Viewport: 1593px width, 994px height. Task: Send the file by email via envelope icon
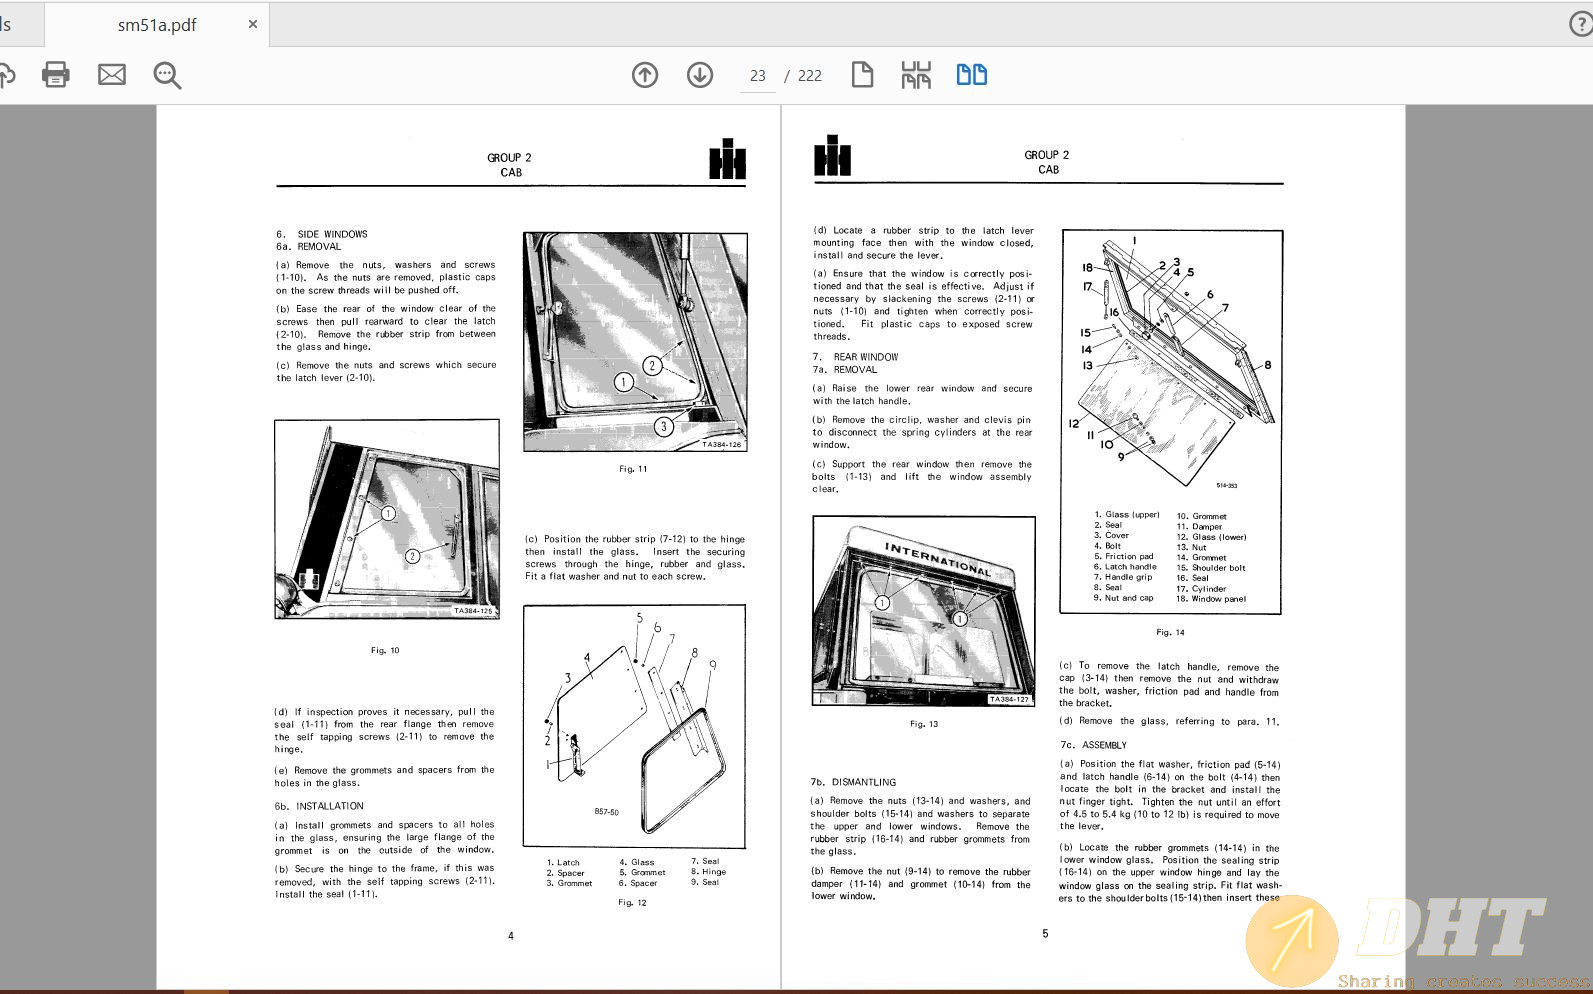(x=112, y=75)
